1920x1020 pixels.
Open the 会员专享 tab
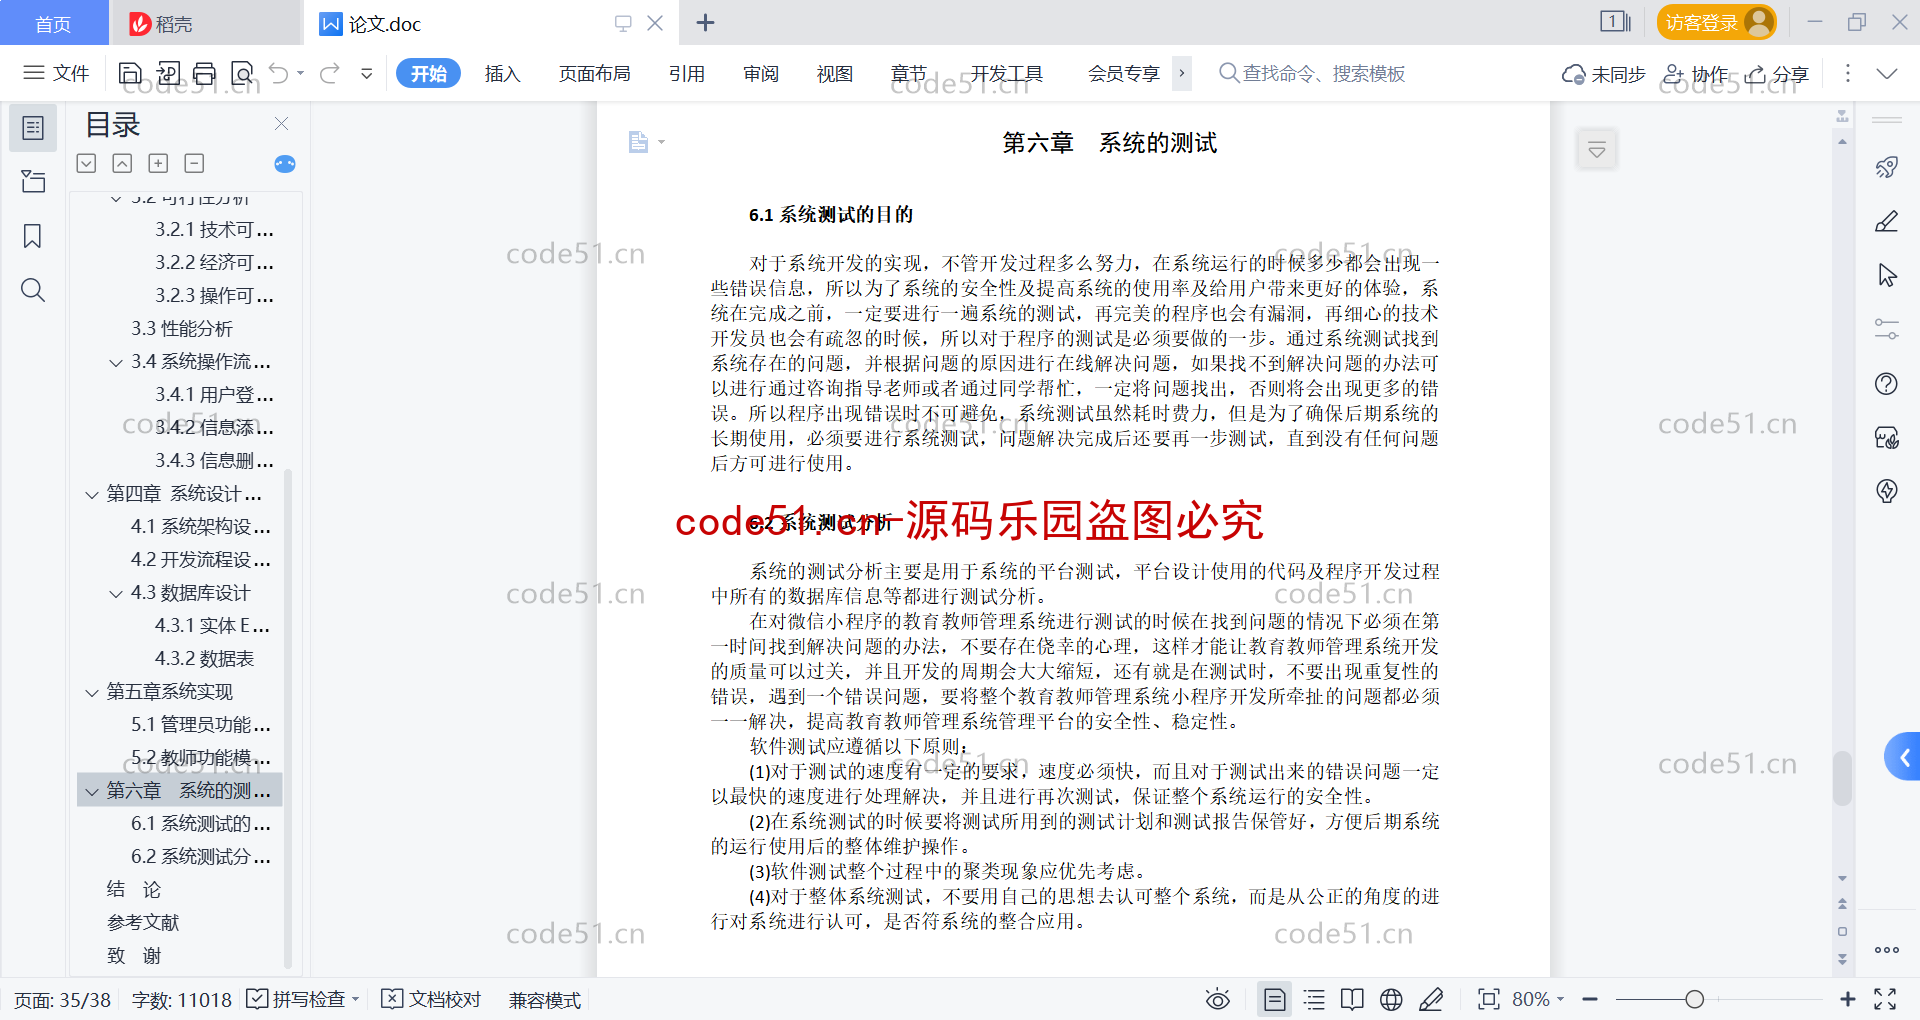click(1123, 73)
